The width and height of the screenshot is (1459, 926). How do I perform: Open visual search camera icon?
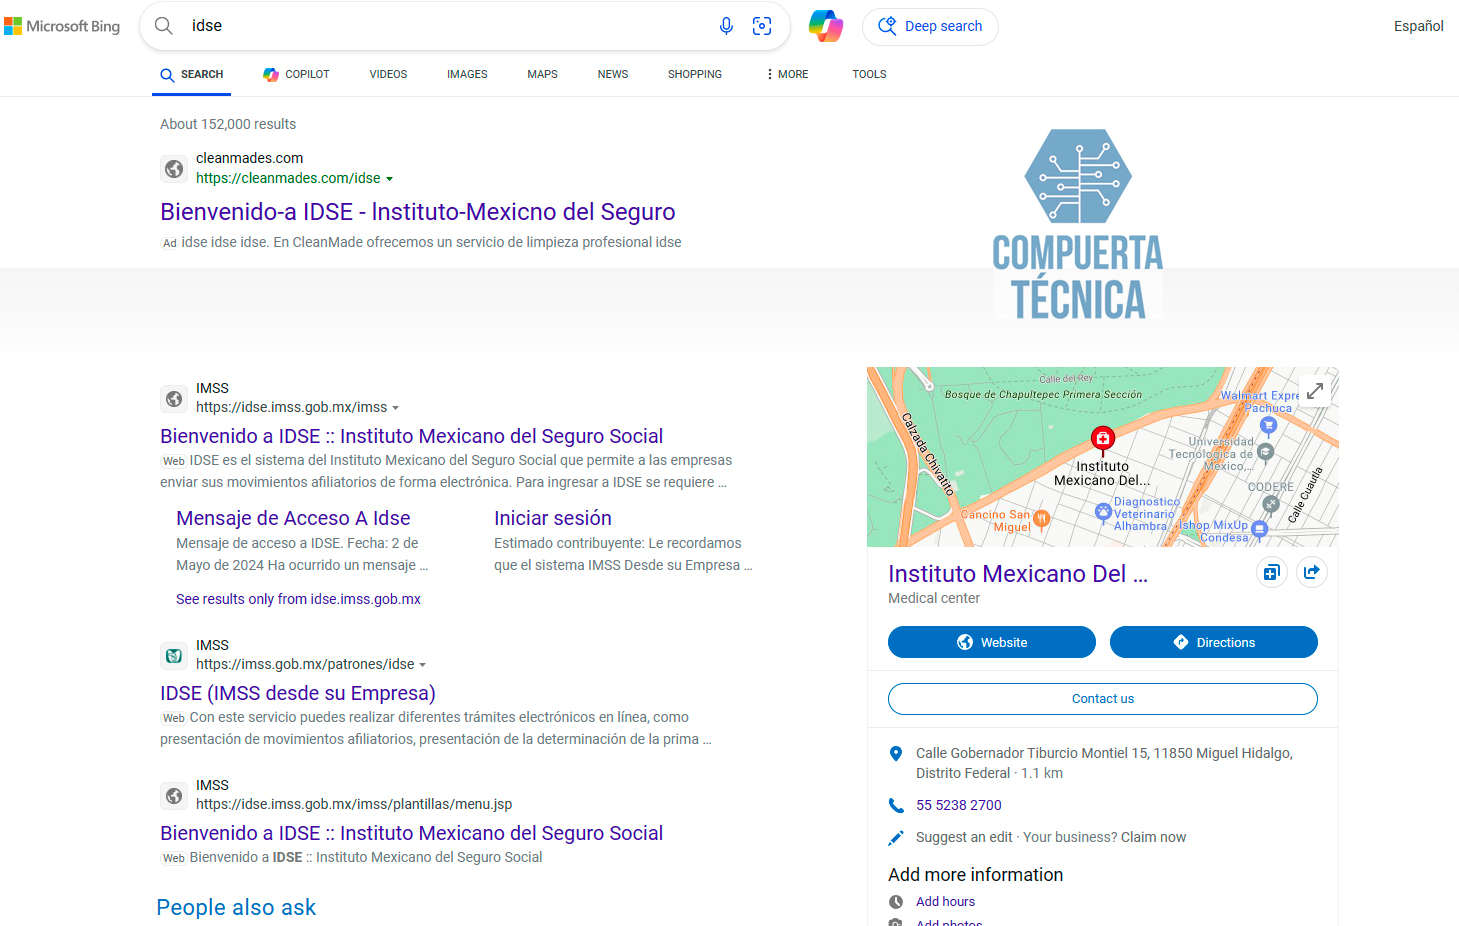pyautogui.click(x=762, y=26)
